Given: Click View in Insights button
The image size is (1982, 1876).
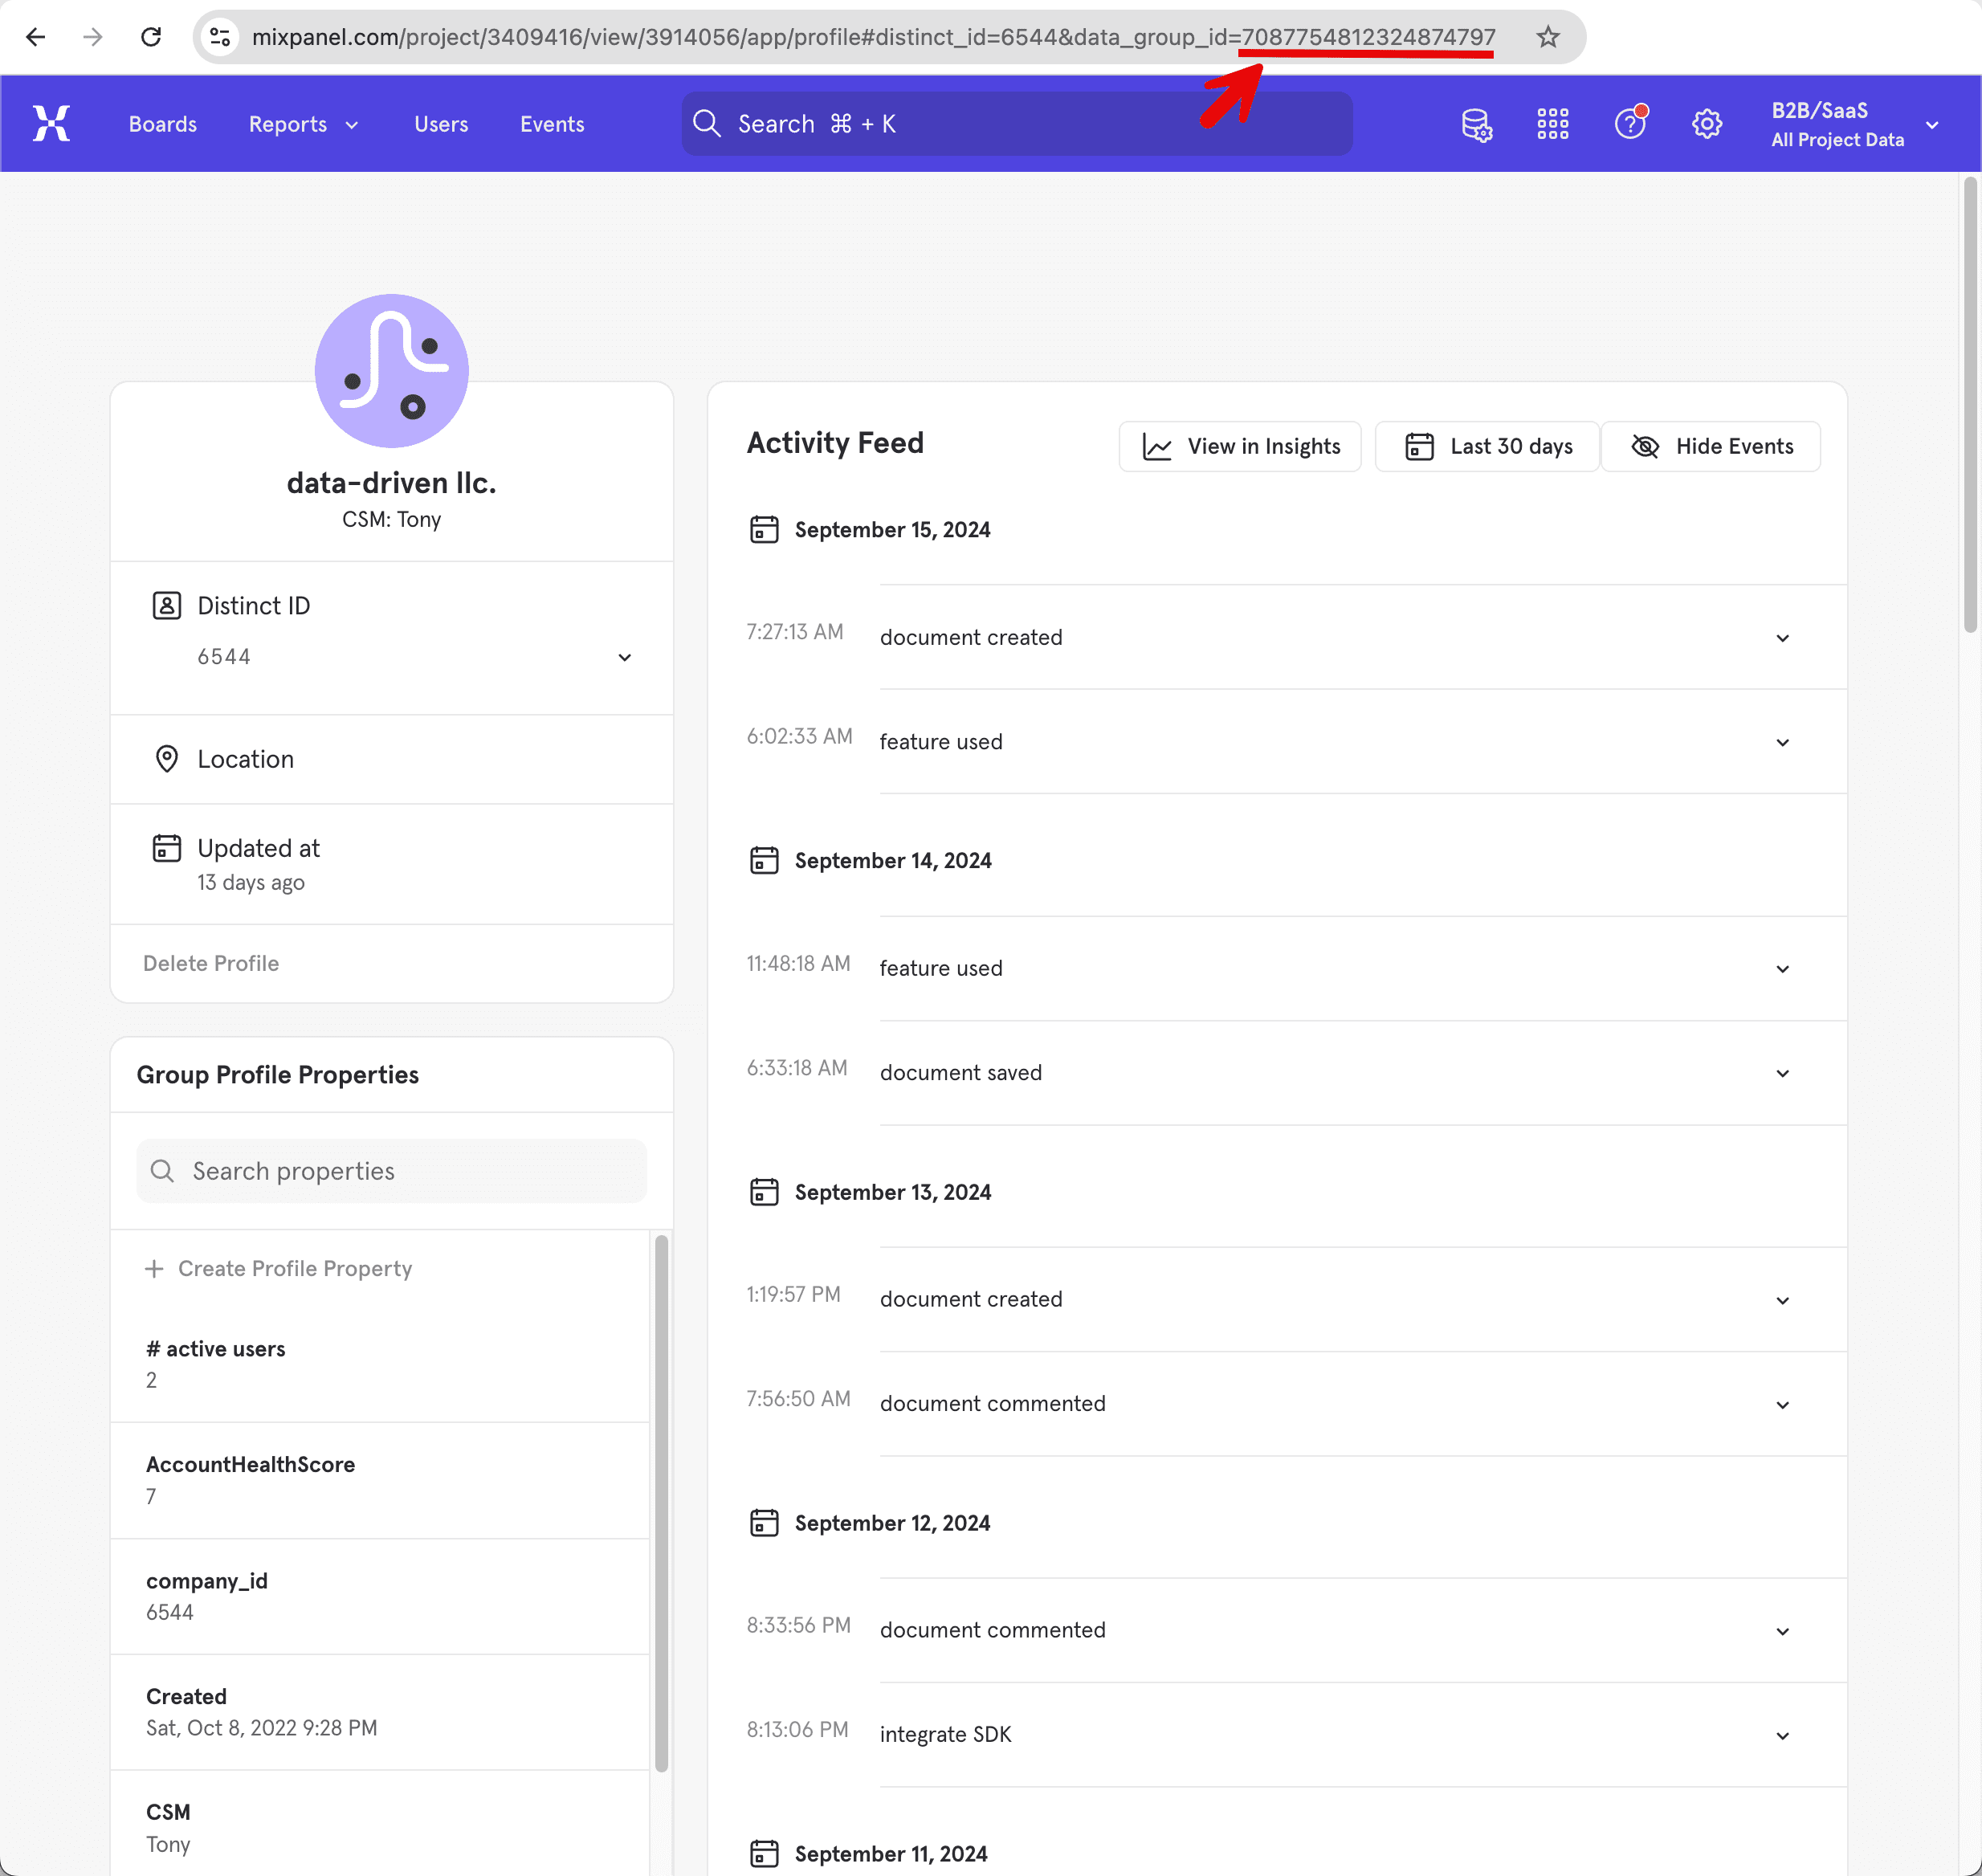Looking at the screenshot, I should (x=1240, y=446).
